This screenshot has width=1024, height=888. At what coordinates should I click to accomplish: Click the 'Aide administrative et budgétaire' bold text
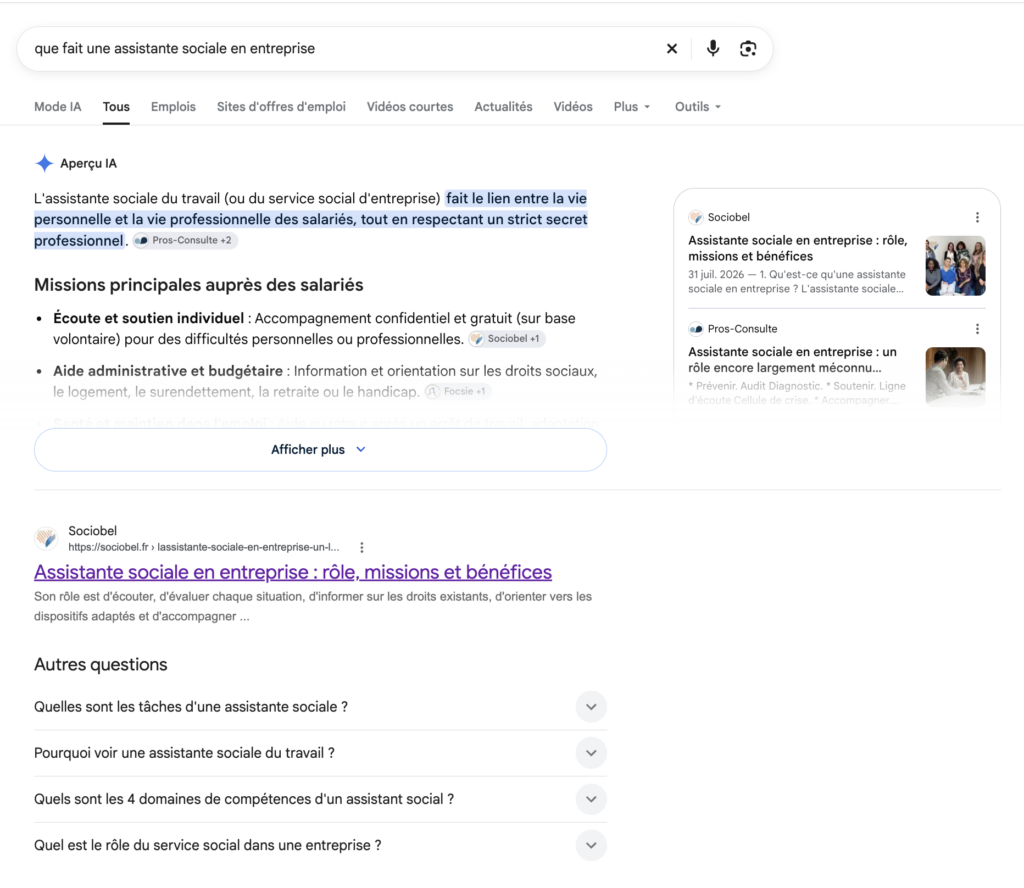pos(168,371)
